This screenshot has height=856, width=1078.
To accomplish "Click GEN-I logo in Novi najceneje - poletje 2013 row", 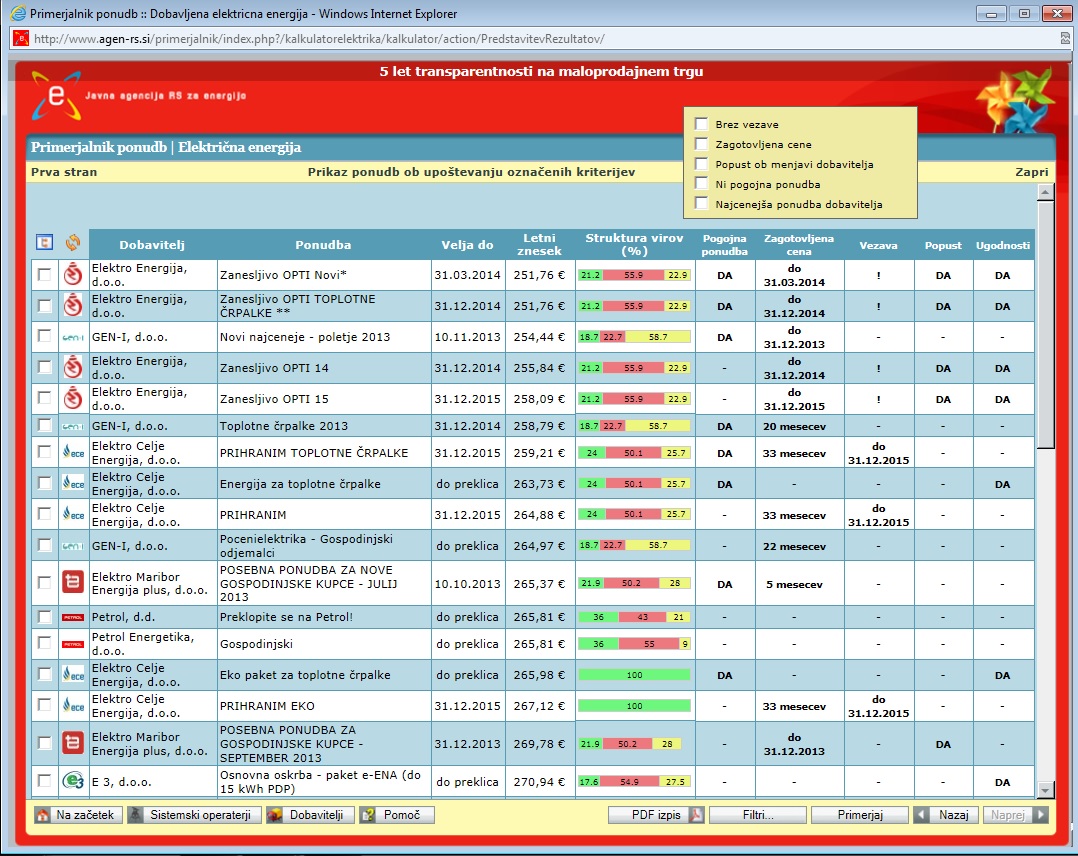I will click(74, 337).
